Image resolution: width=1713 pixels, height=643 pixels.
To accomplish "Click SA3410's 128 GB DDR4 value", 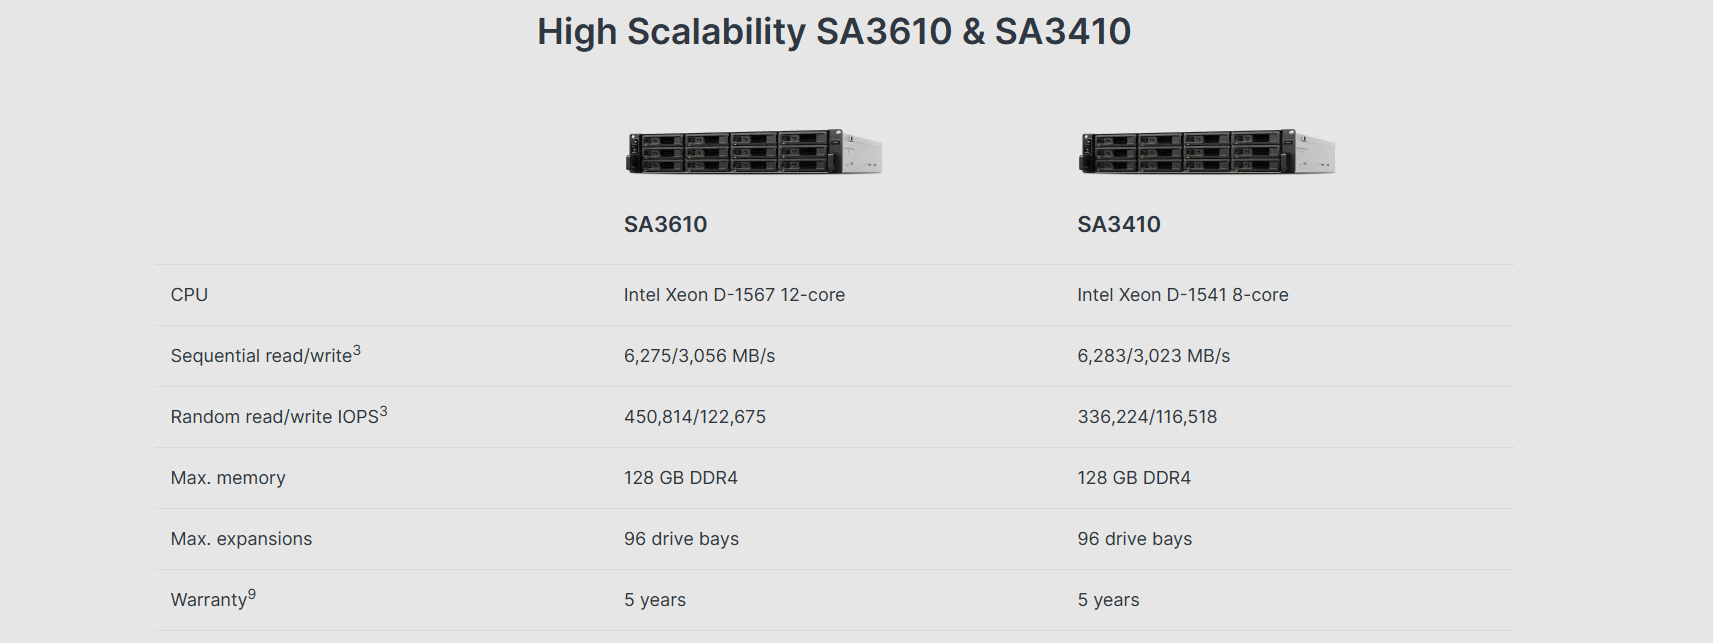I will pos(1134,478).
